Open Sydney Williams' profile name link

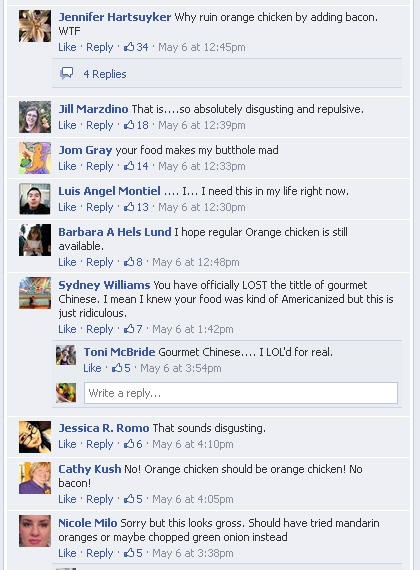(x=104, y=285)
